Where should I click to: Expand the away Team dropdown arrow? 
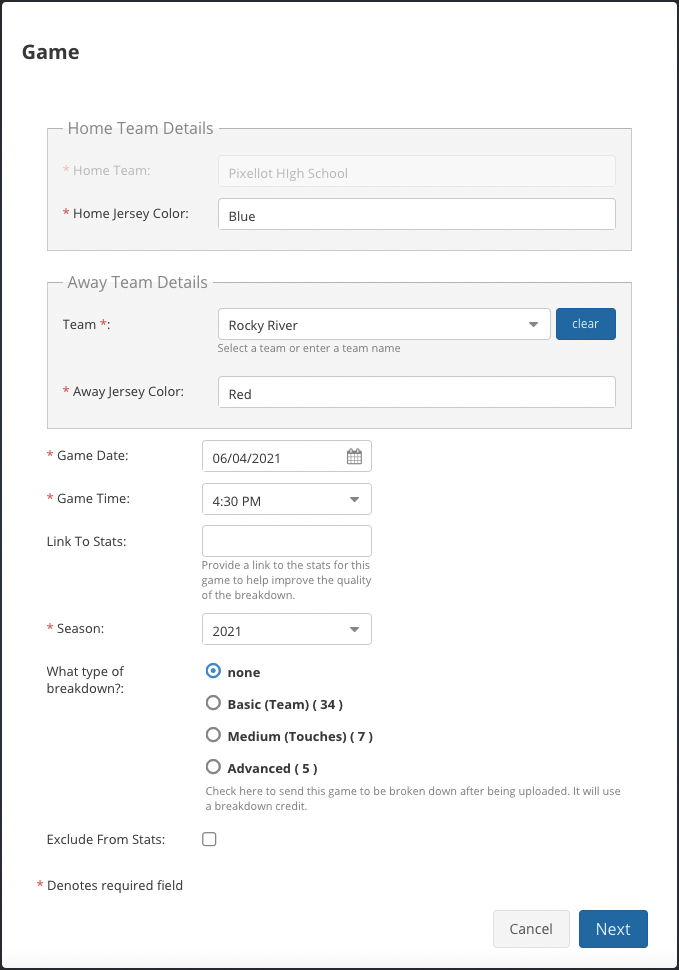[533, 324]
